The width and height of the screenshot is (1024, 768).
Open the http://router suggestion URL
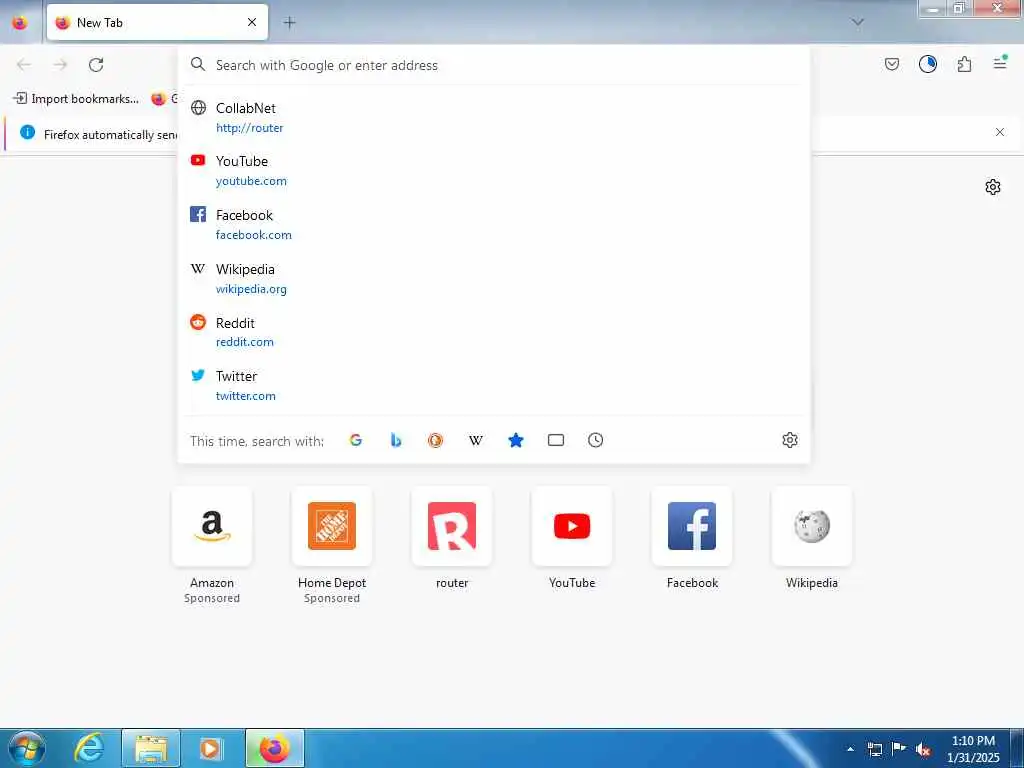pos(249,128)
